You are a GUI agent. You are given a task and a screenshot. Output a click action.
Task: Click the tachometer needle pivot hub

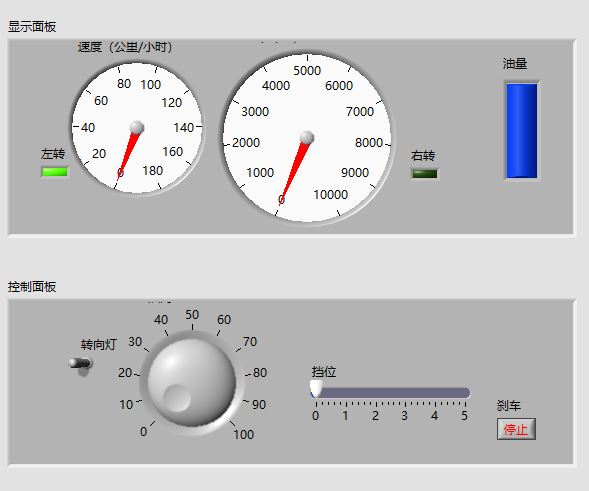[307, 138]
